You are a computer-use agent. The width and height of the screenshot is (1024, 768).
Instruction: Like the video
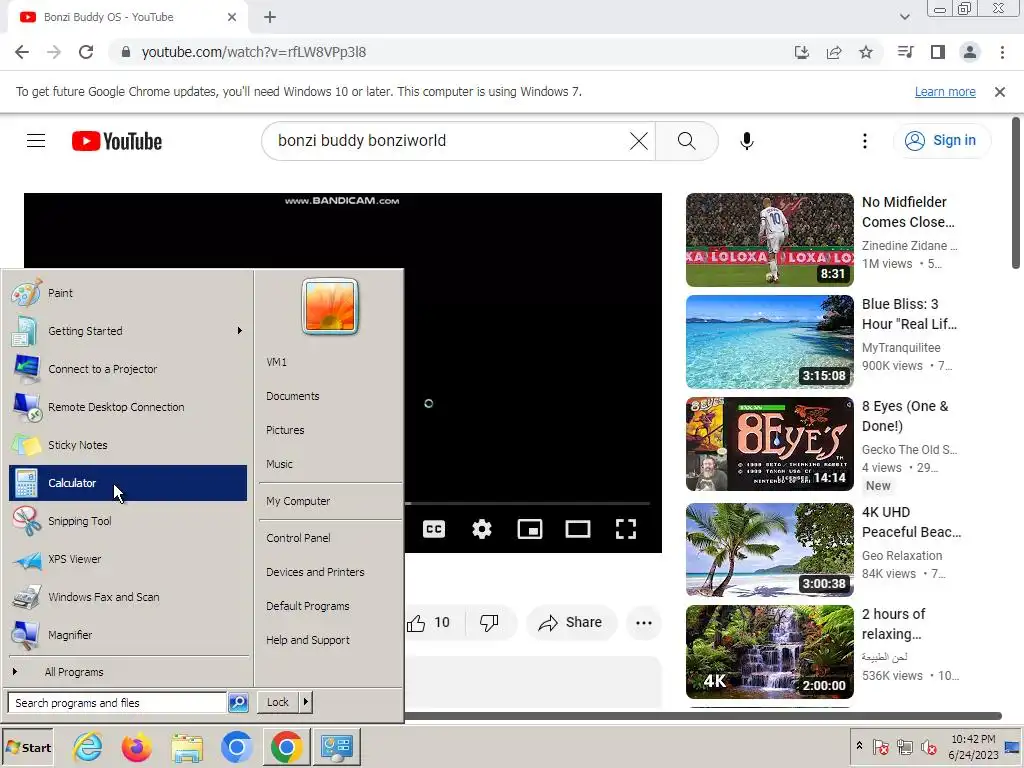pyautogui.click(x=428, y=622)
